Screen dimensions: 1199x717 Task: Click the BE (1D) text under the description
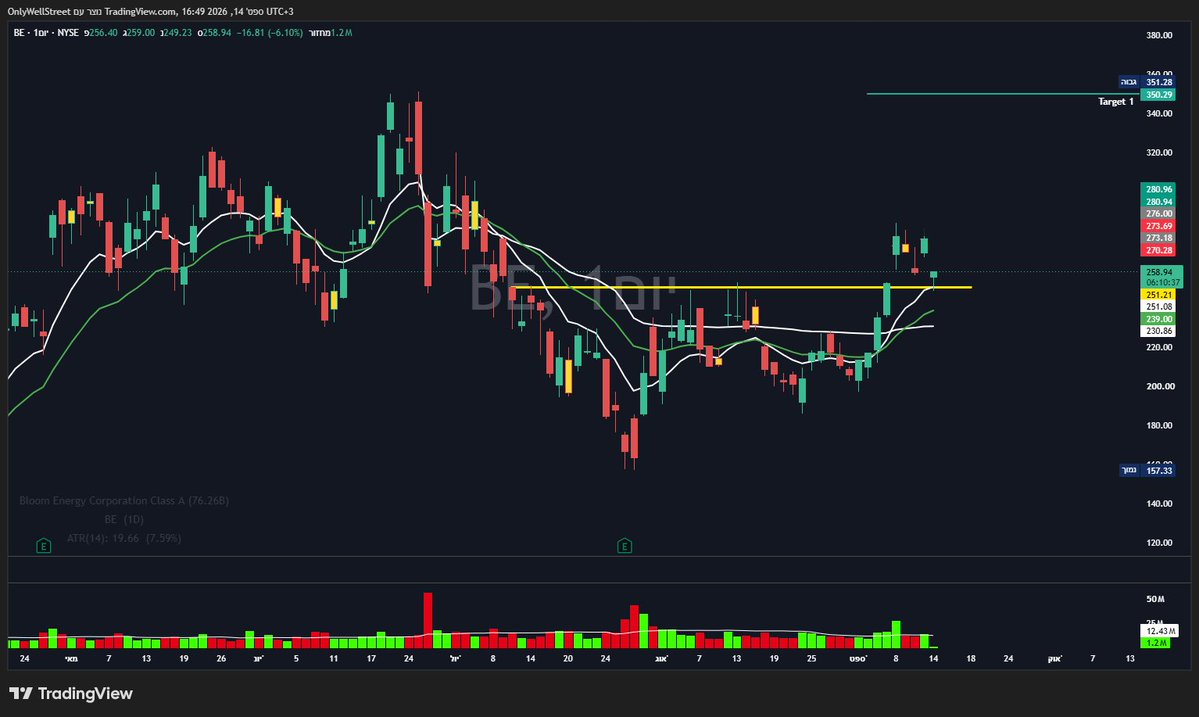124,519
